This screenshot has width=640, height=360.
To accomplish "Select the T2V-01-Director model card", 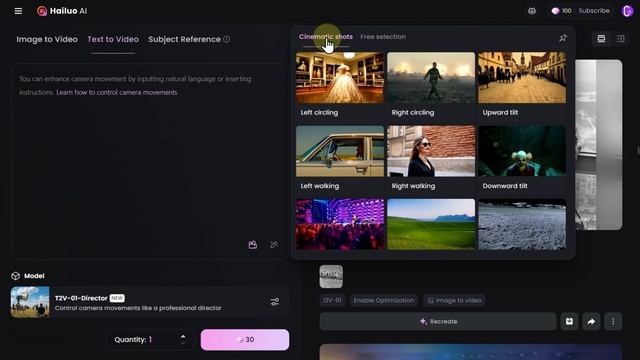I will [x=150, y=302].
